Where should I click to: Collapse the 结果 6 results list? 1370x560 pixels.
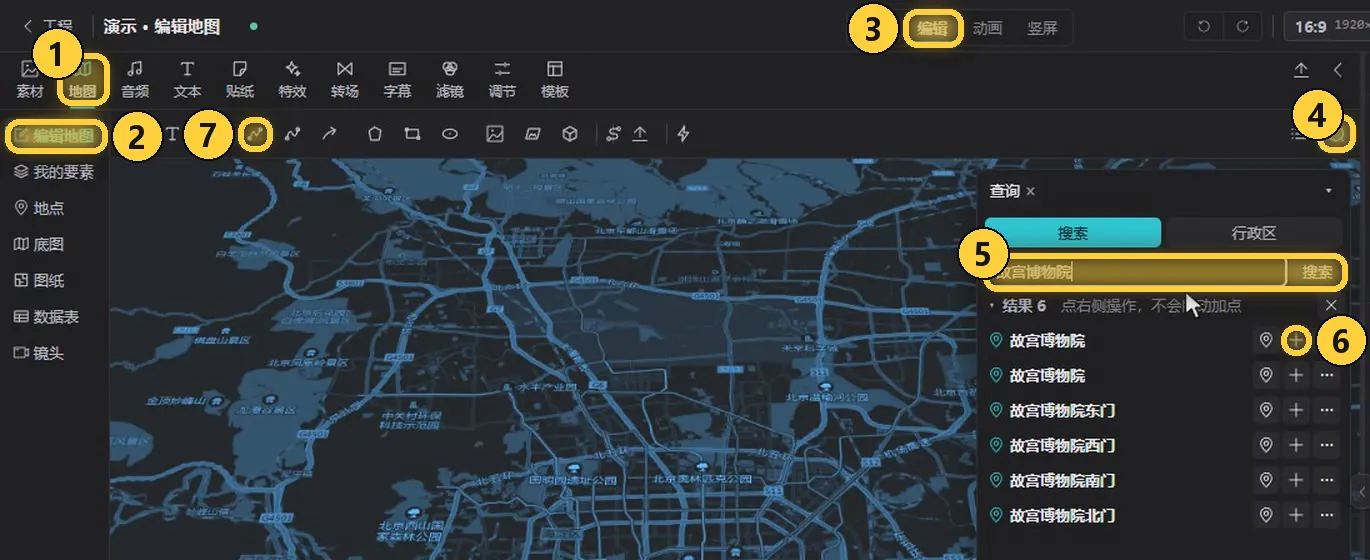pyautogui.click(x=992, y=306)
